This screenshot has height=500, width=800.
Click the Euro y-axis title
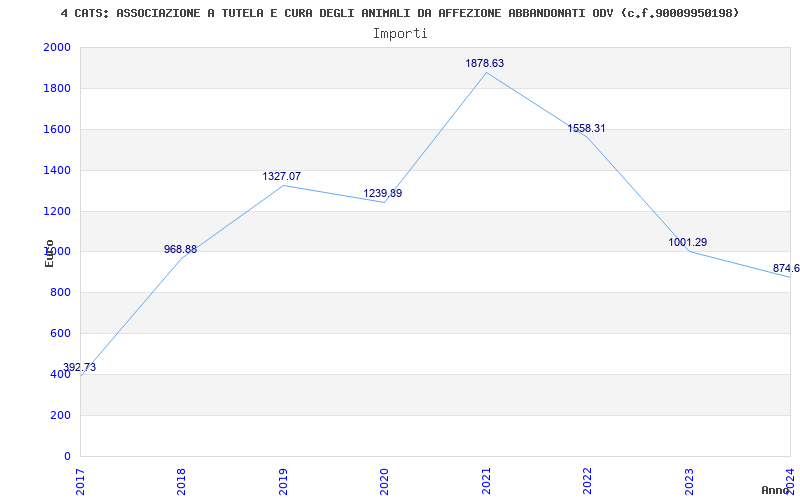coord(49,253)
